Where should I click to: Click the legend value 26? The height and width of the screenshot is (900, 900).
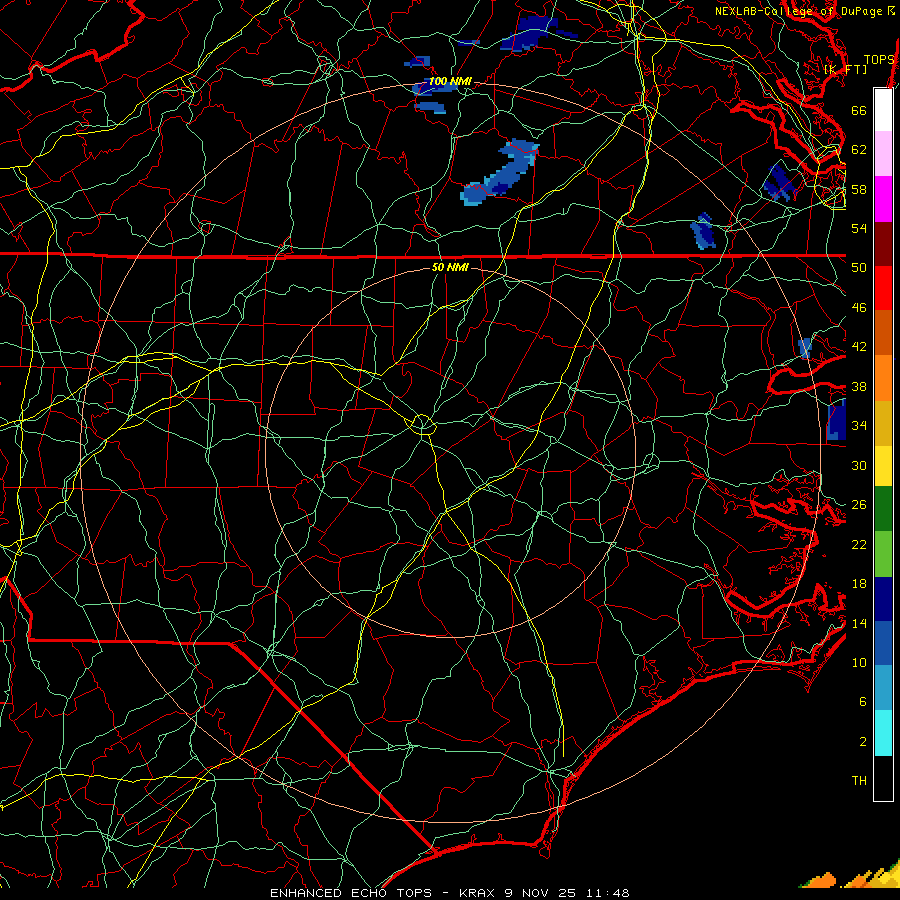[x=859, y=505]
